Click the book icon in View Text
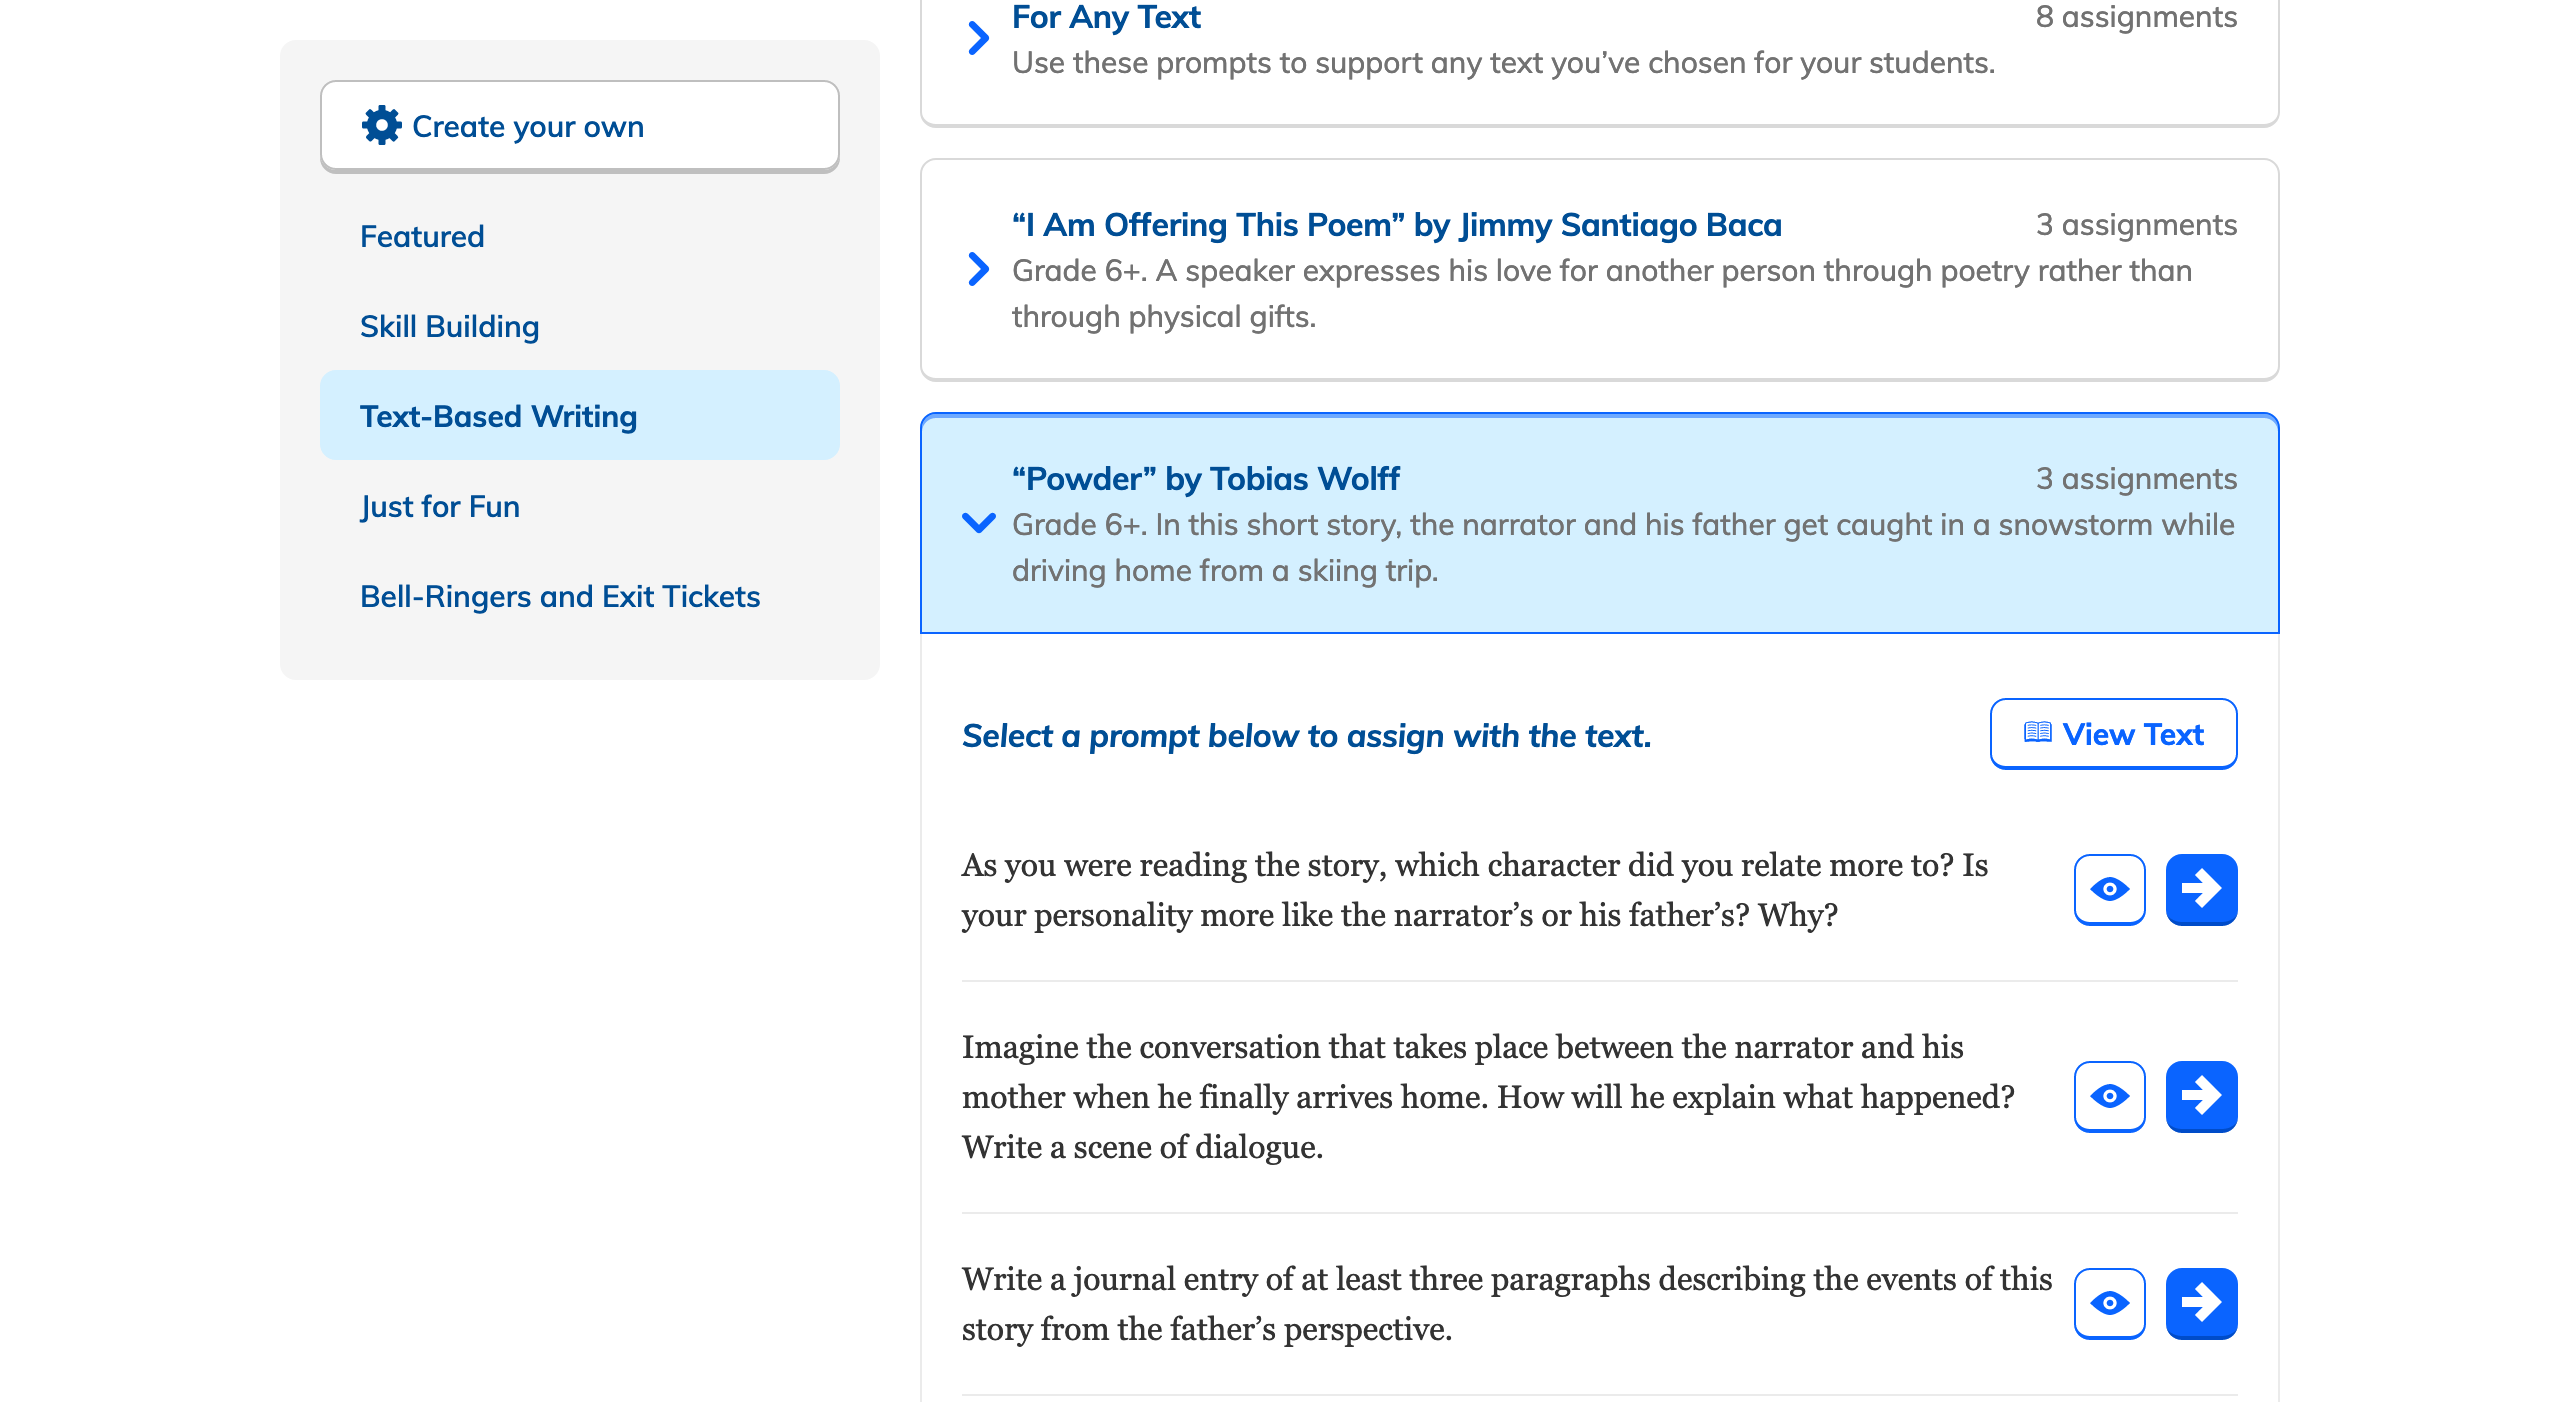Screen dimensions: 2560x1402 (2037, 733)
